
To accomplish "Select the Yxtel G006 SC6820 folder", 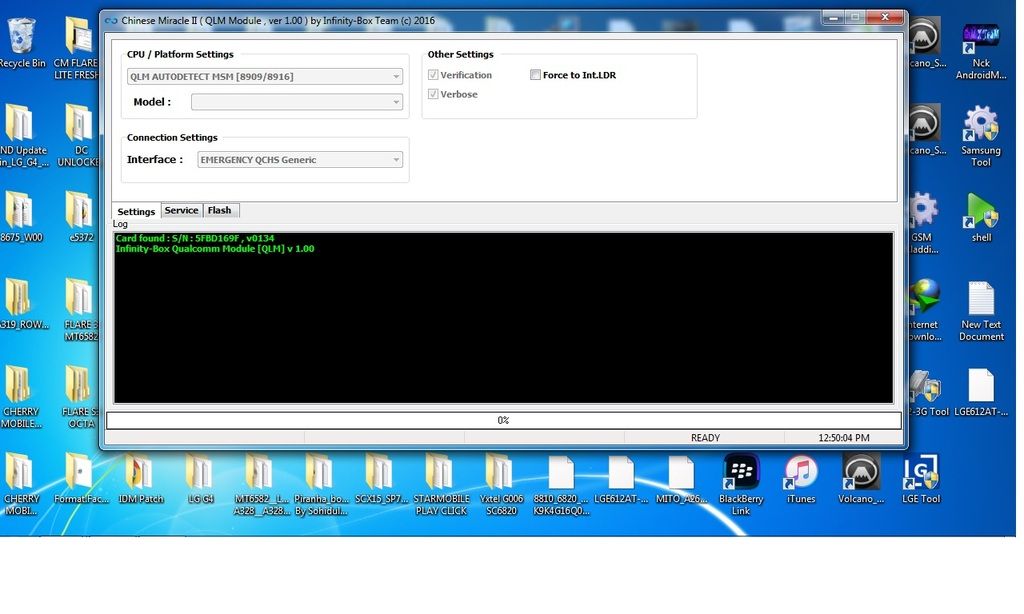I will [x=501, y=483].
